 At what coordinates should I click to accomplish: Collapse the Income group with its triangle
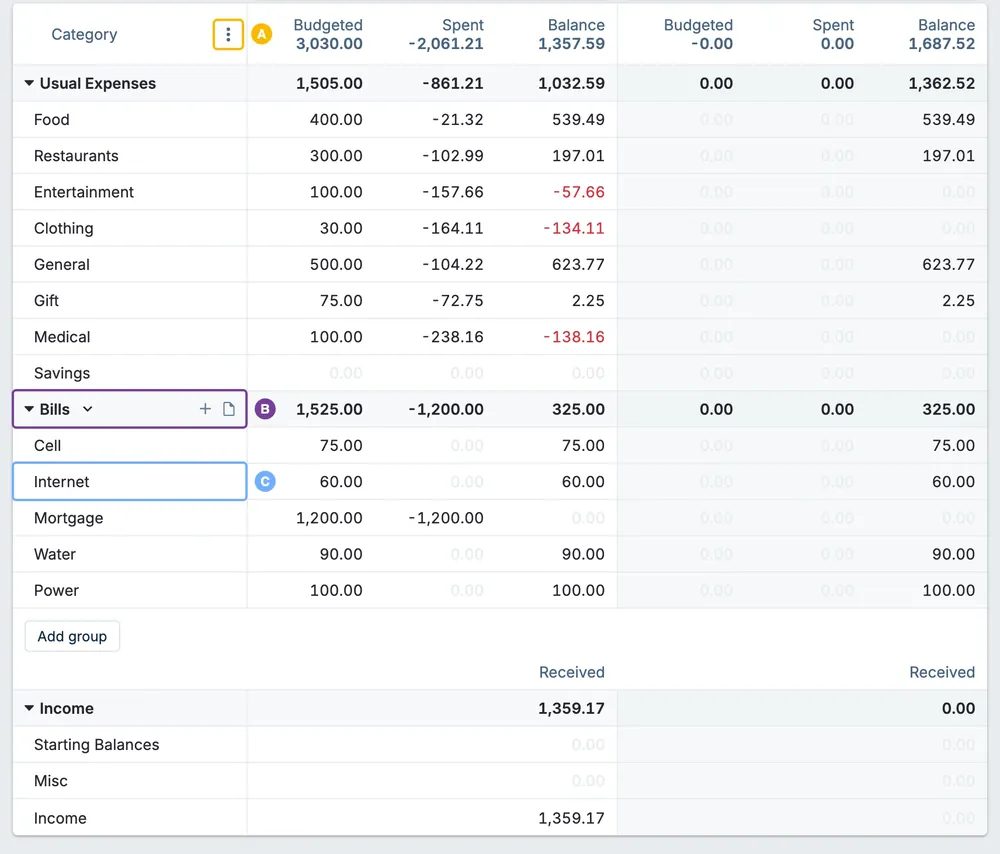pyautogui.click(x=29, y=708)
